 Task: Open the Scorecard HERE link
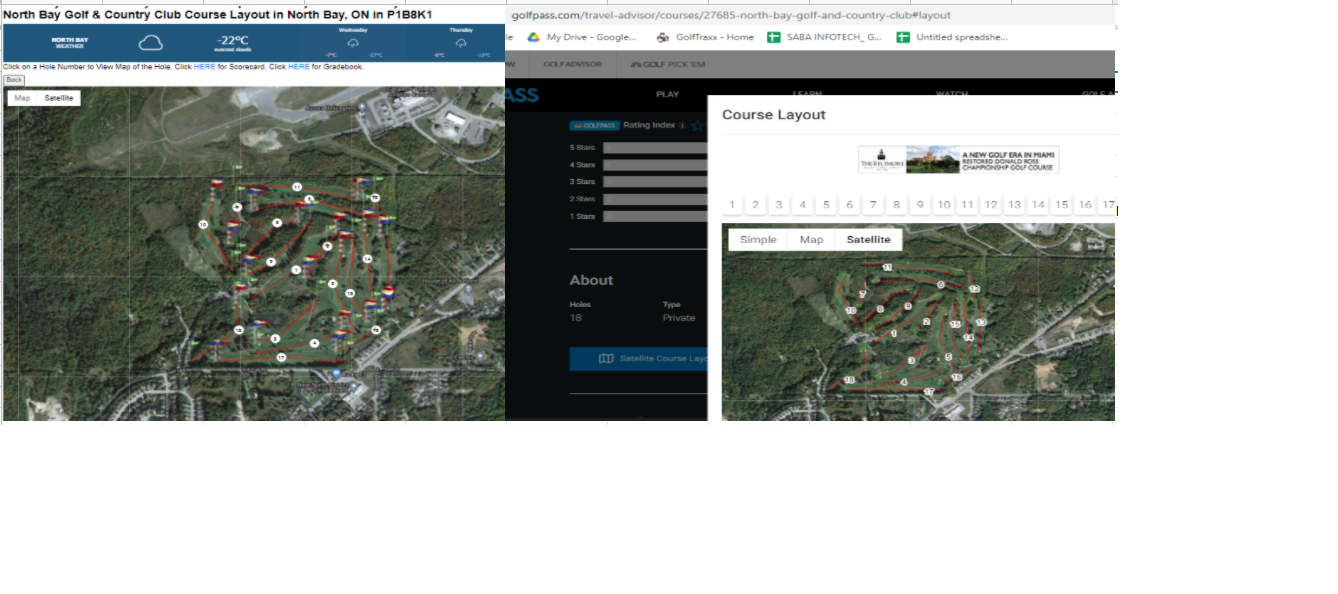click(204, 67)
